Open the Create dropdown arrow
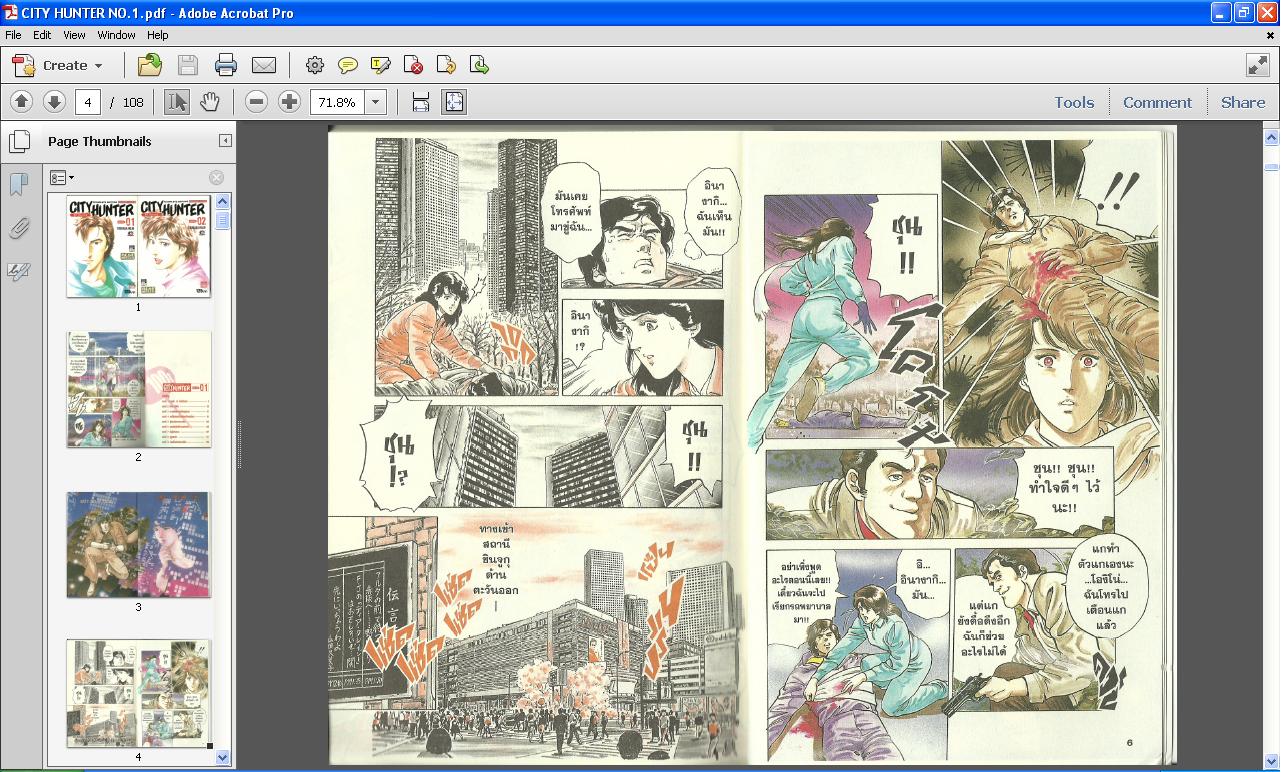 point(98,66)
